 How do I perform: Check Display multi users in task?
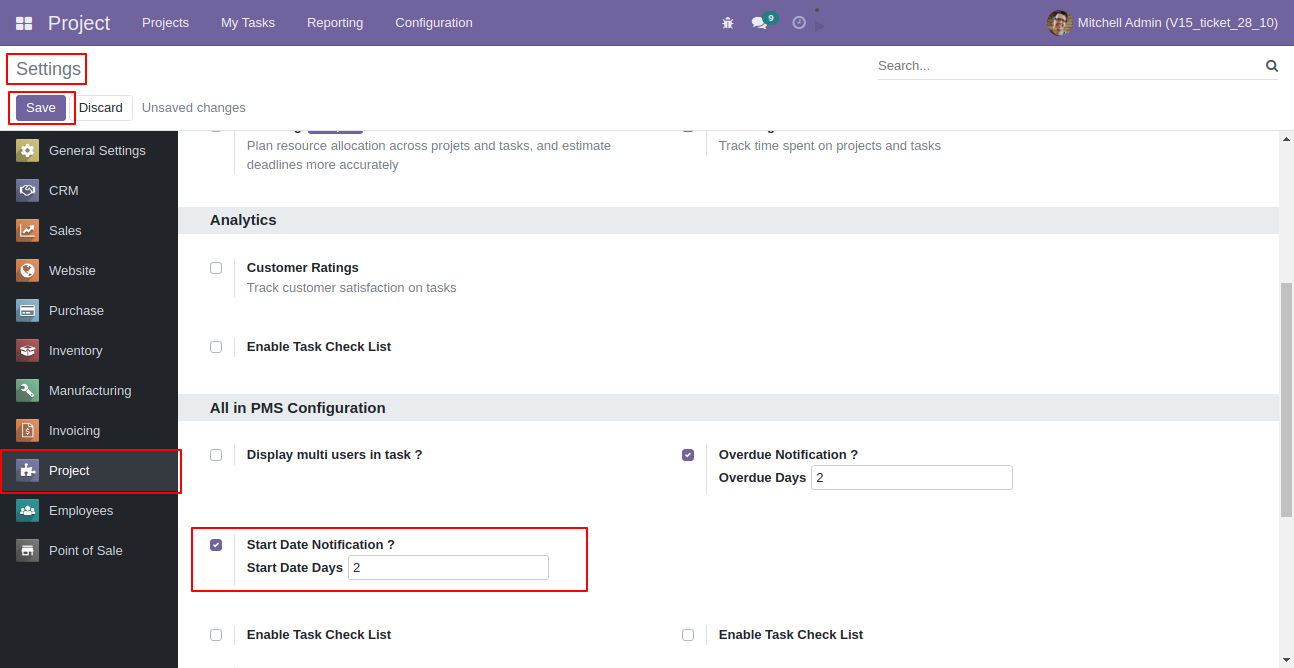tap(216, 455)
